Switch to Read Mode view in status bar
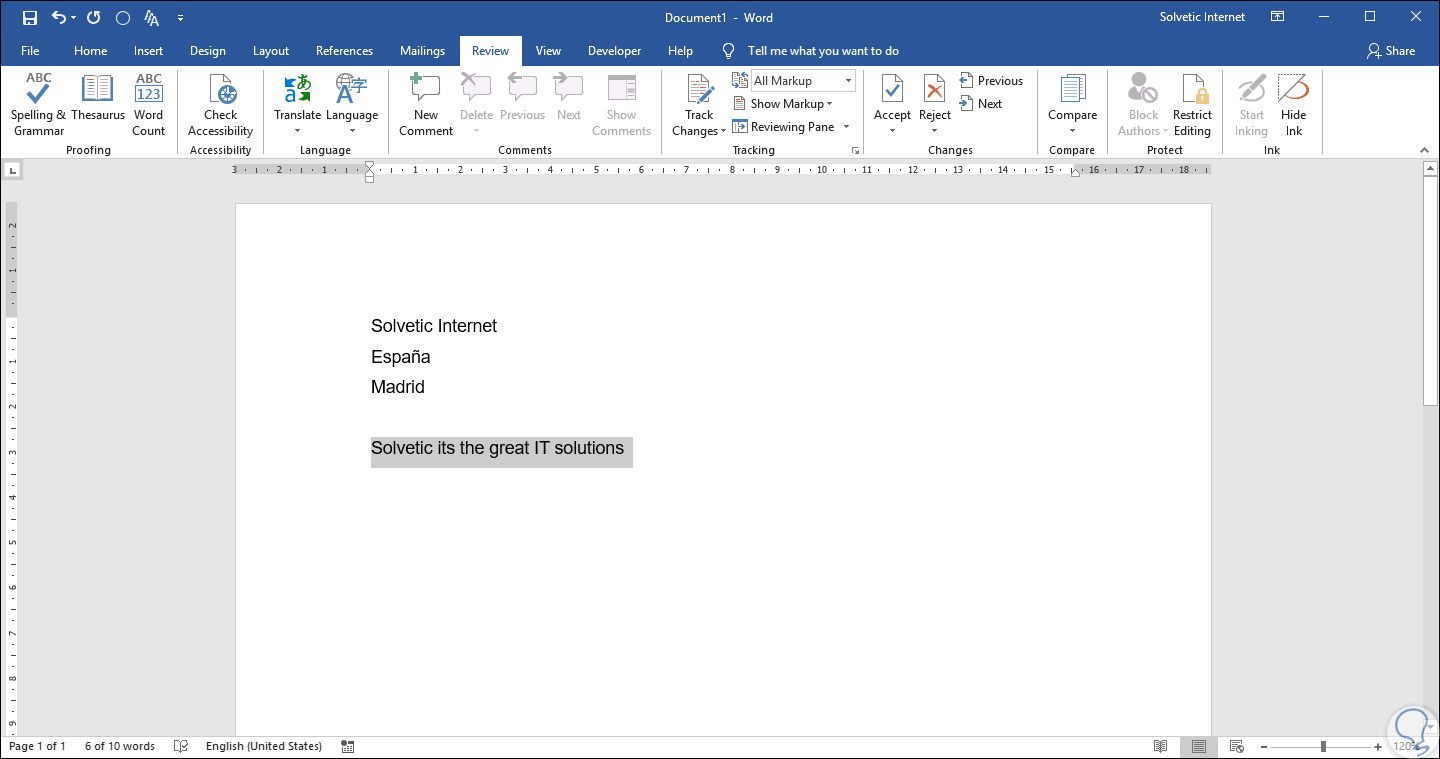Screen dimensions: 1440x759 coord(1161,746)
